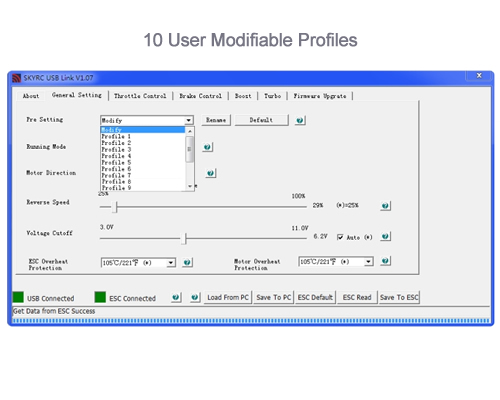Click Load From PC button
Viewport: 500px width, 400px height.
(228, 297)
